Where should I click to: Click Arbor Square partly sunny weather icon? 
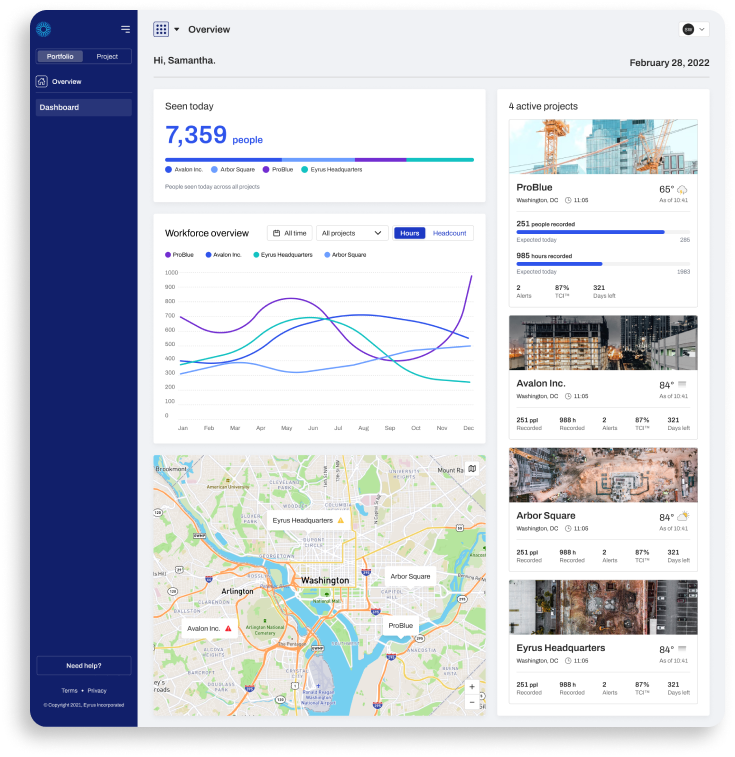click(683, 517)
